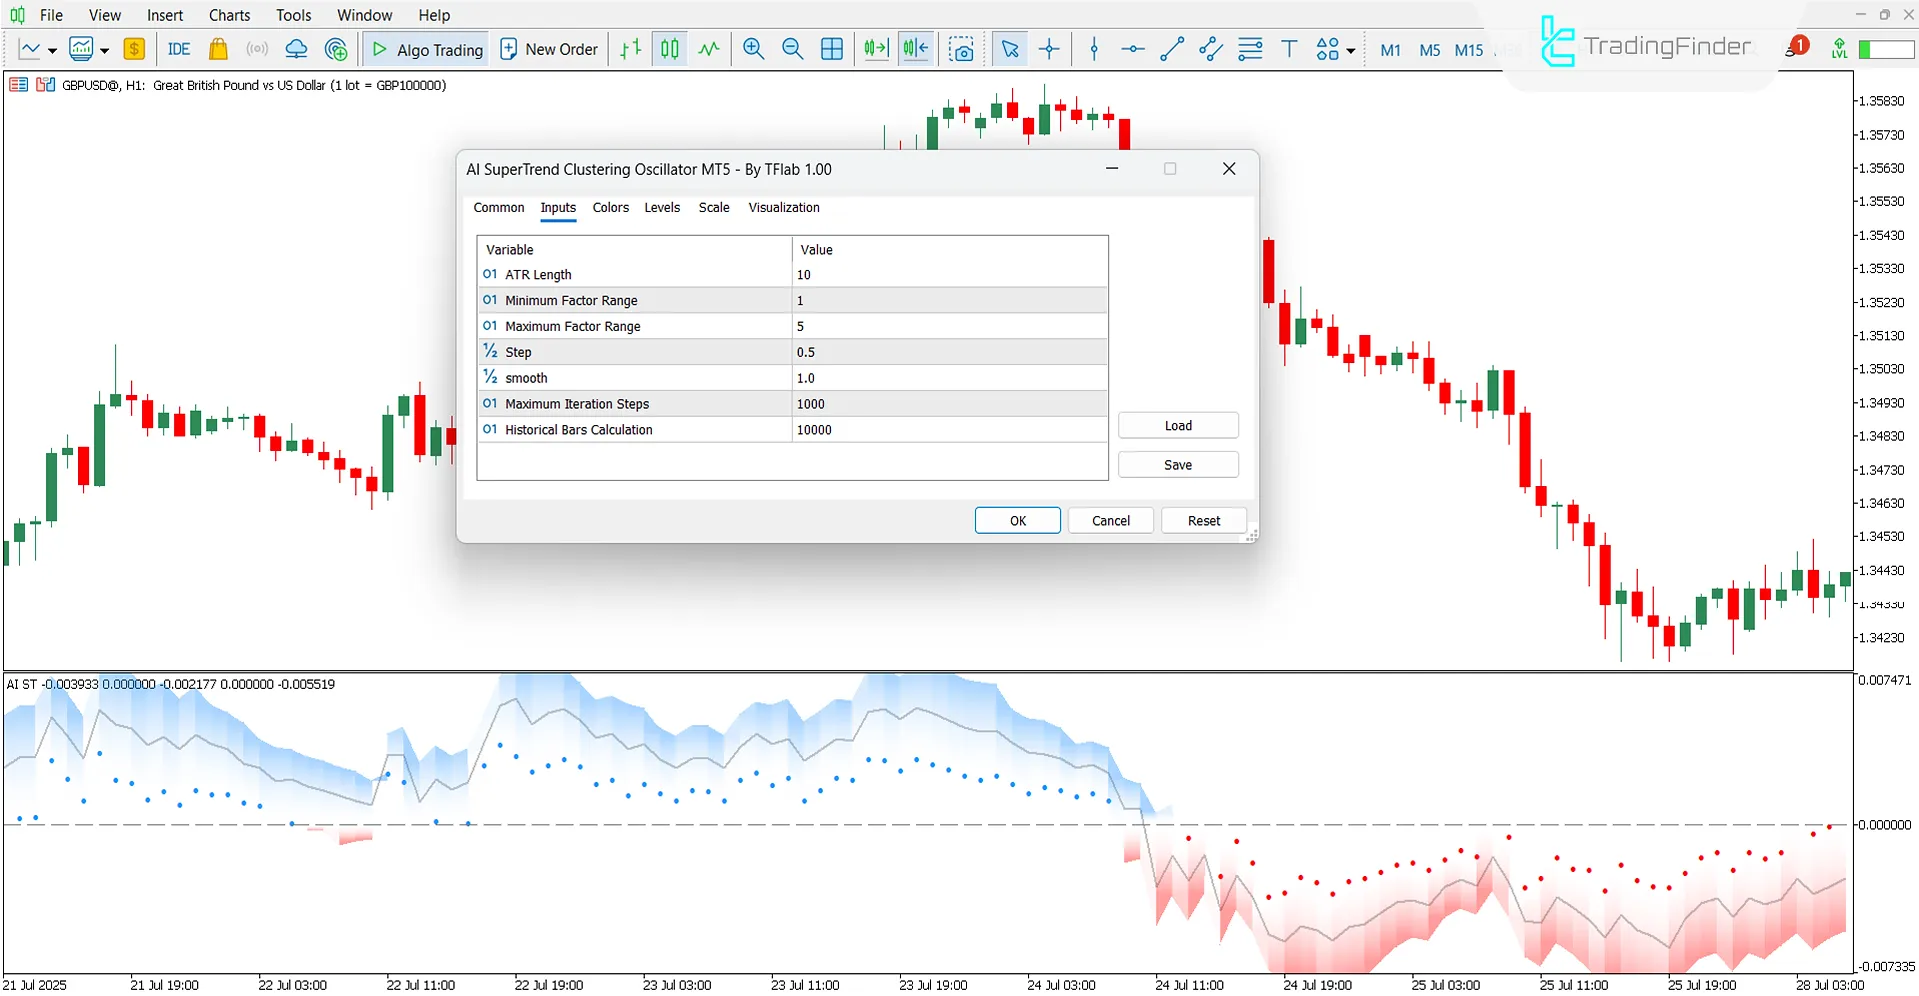1919x996 pixels.
Task: Select the Crosshair tool
Action: click(1049, 48)
